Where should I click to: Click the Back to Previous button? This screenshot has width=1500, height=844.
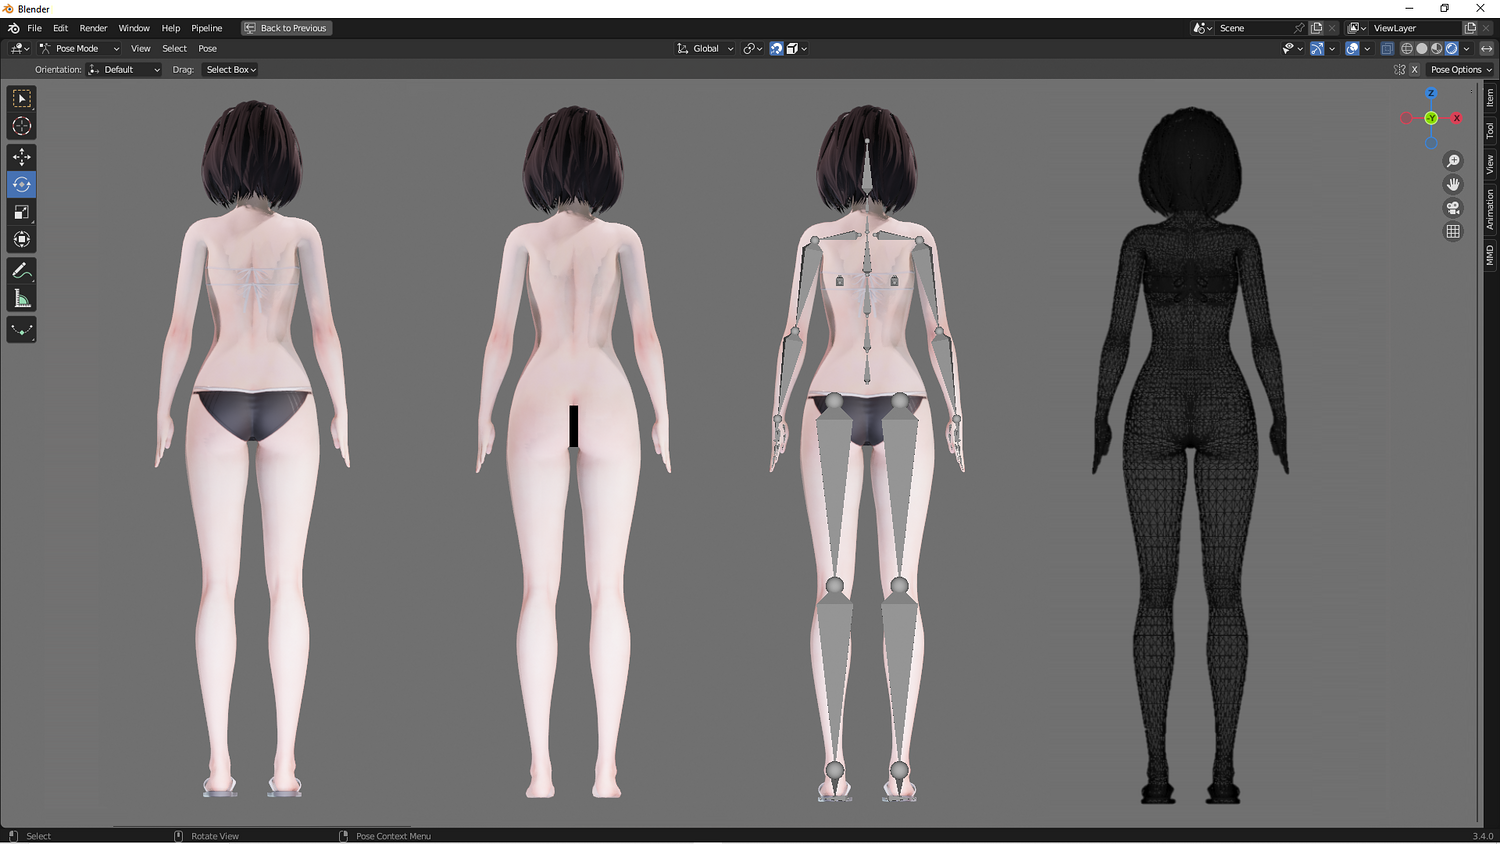point(286,28)
